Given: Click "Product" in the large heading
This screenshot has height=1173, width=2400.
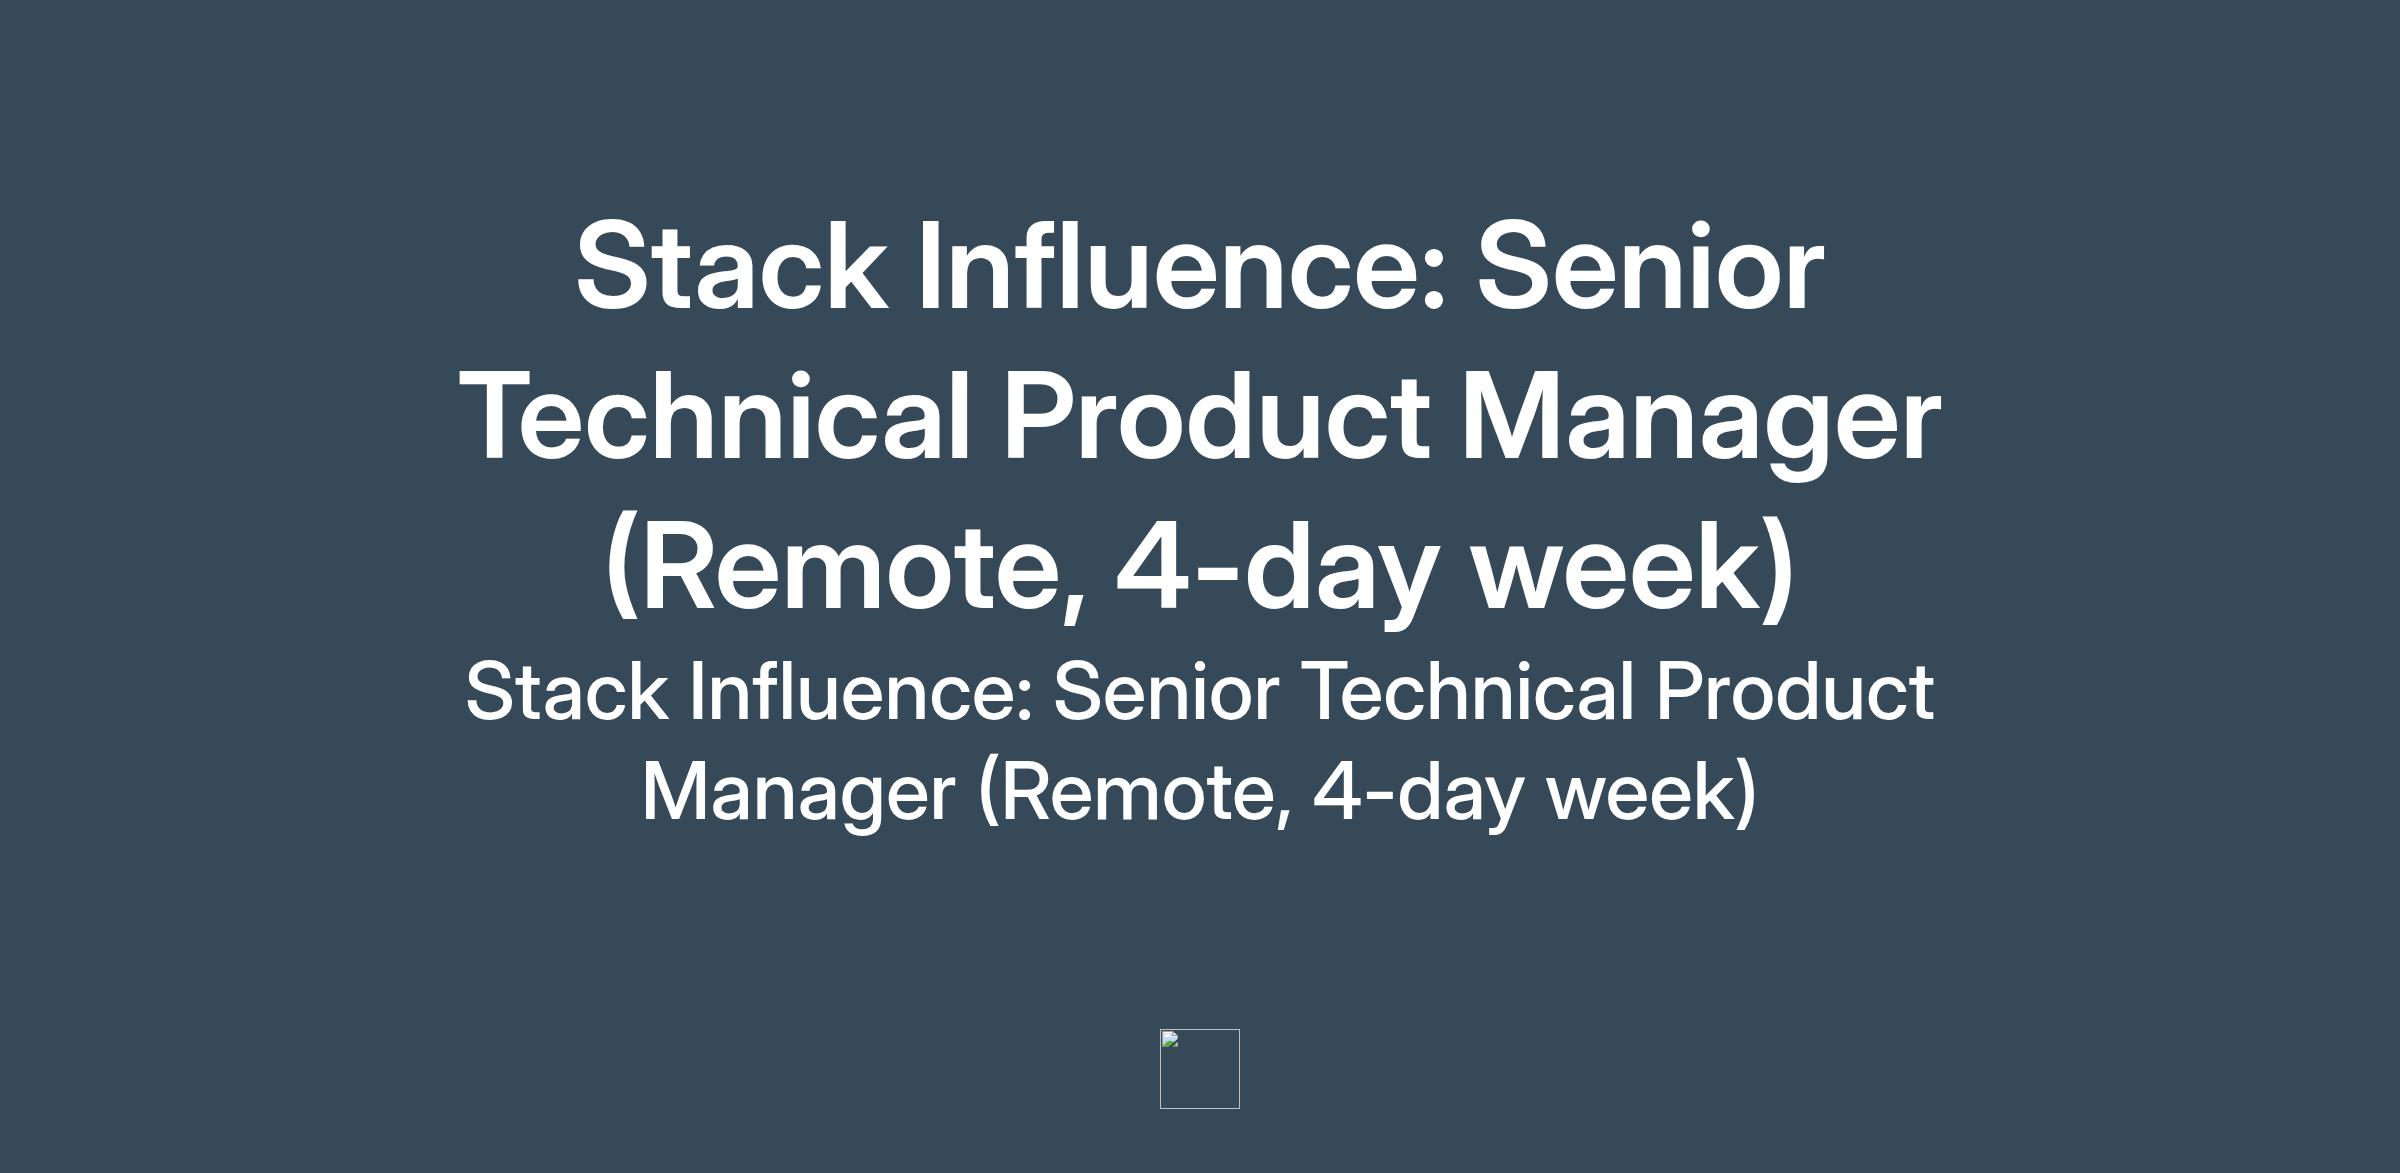Looking at the screenshot, I should 1216,415.
